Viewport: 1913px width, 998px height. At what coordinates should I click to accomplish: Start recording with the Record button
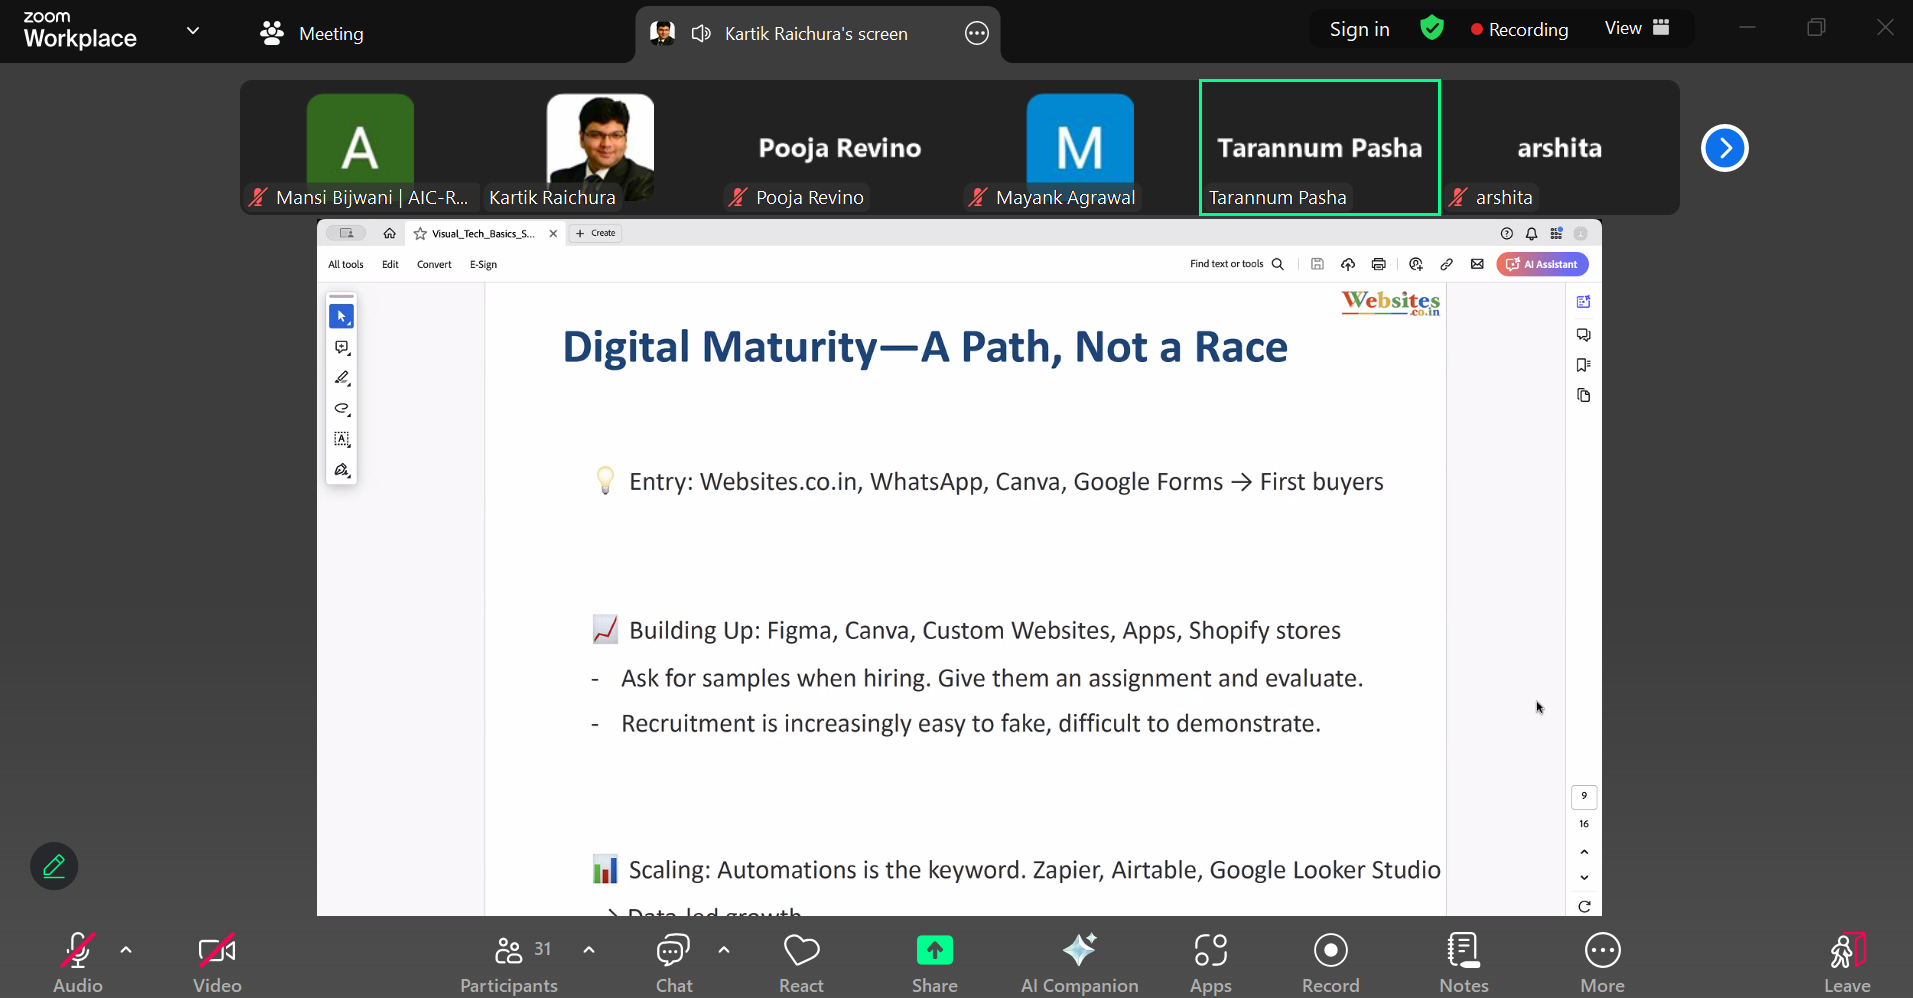pyautogui.click(x=1331, y=962)
